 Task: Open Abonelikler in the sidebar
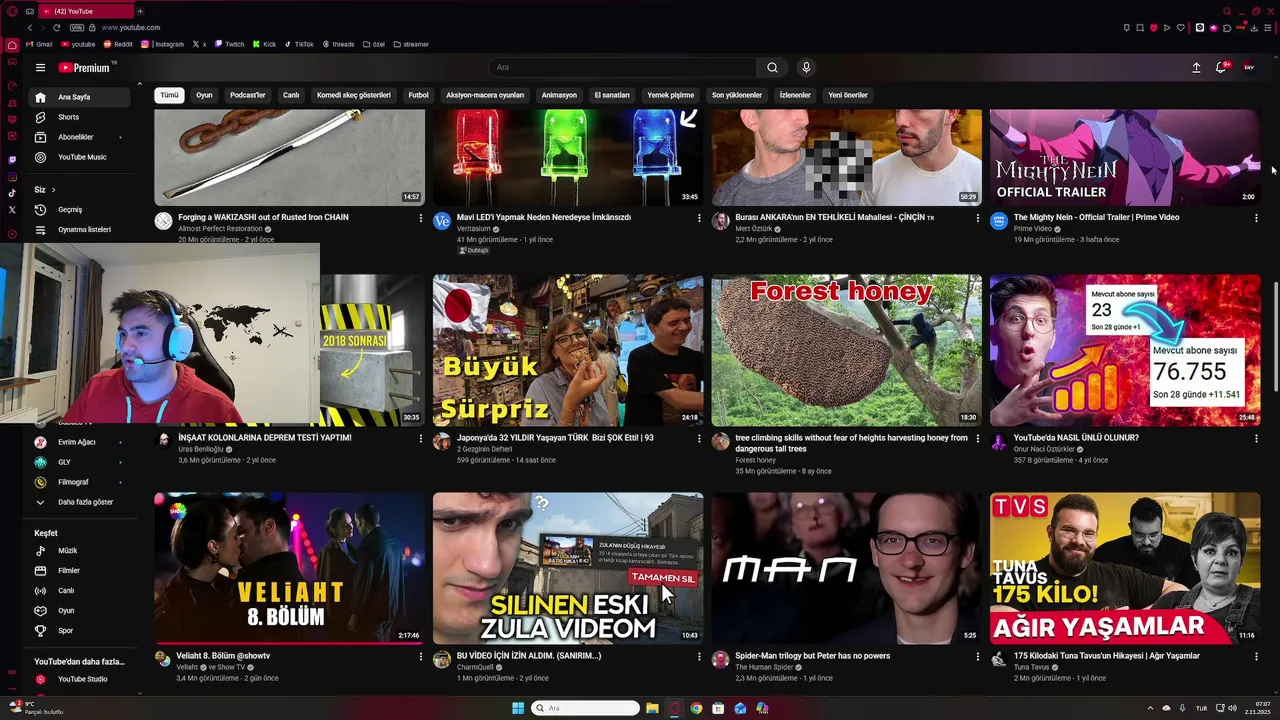78,137
